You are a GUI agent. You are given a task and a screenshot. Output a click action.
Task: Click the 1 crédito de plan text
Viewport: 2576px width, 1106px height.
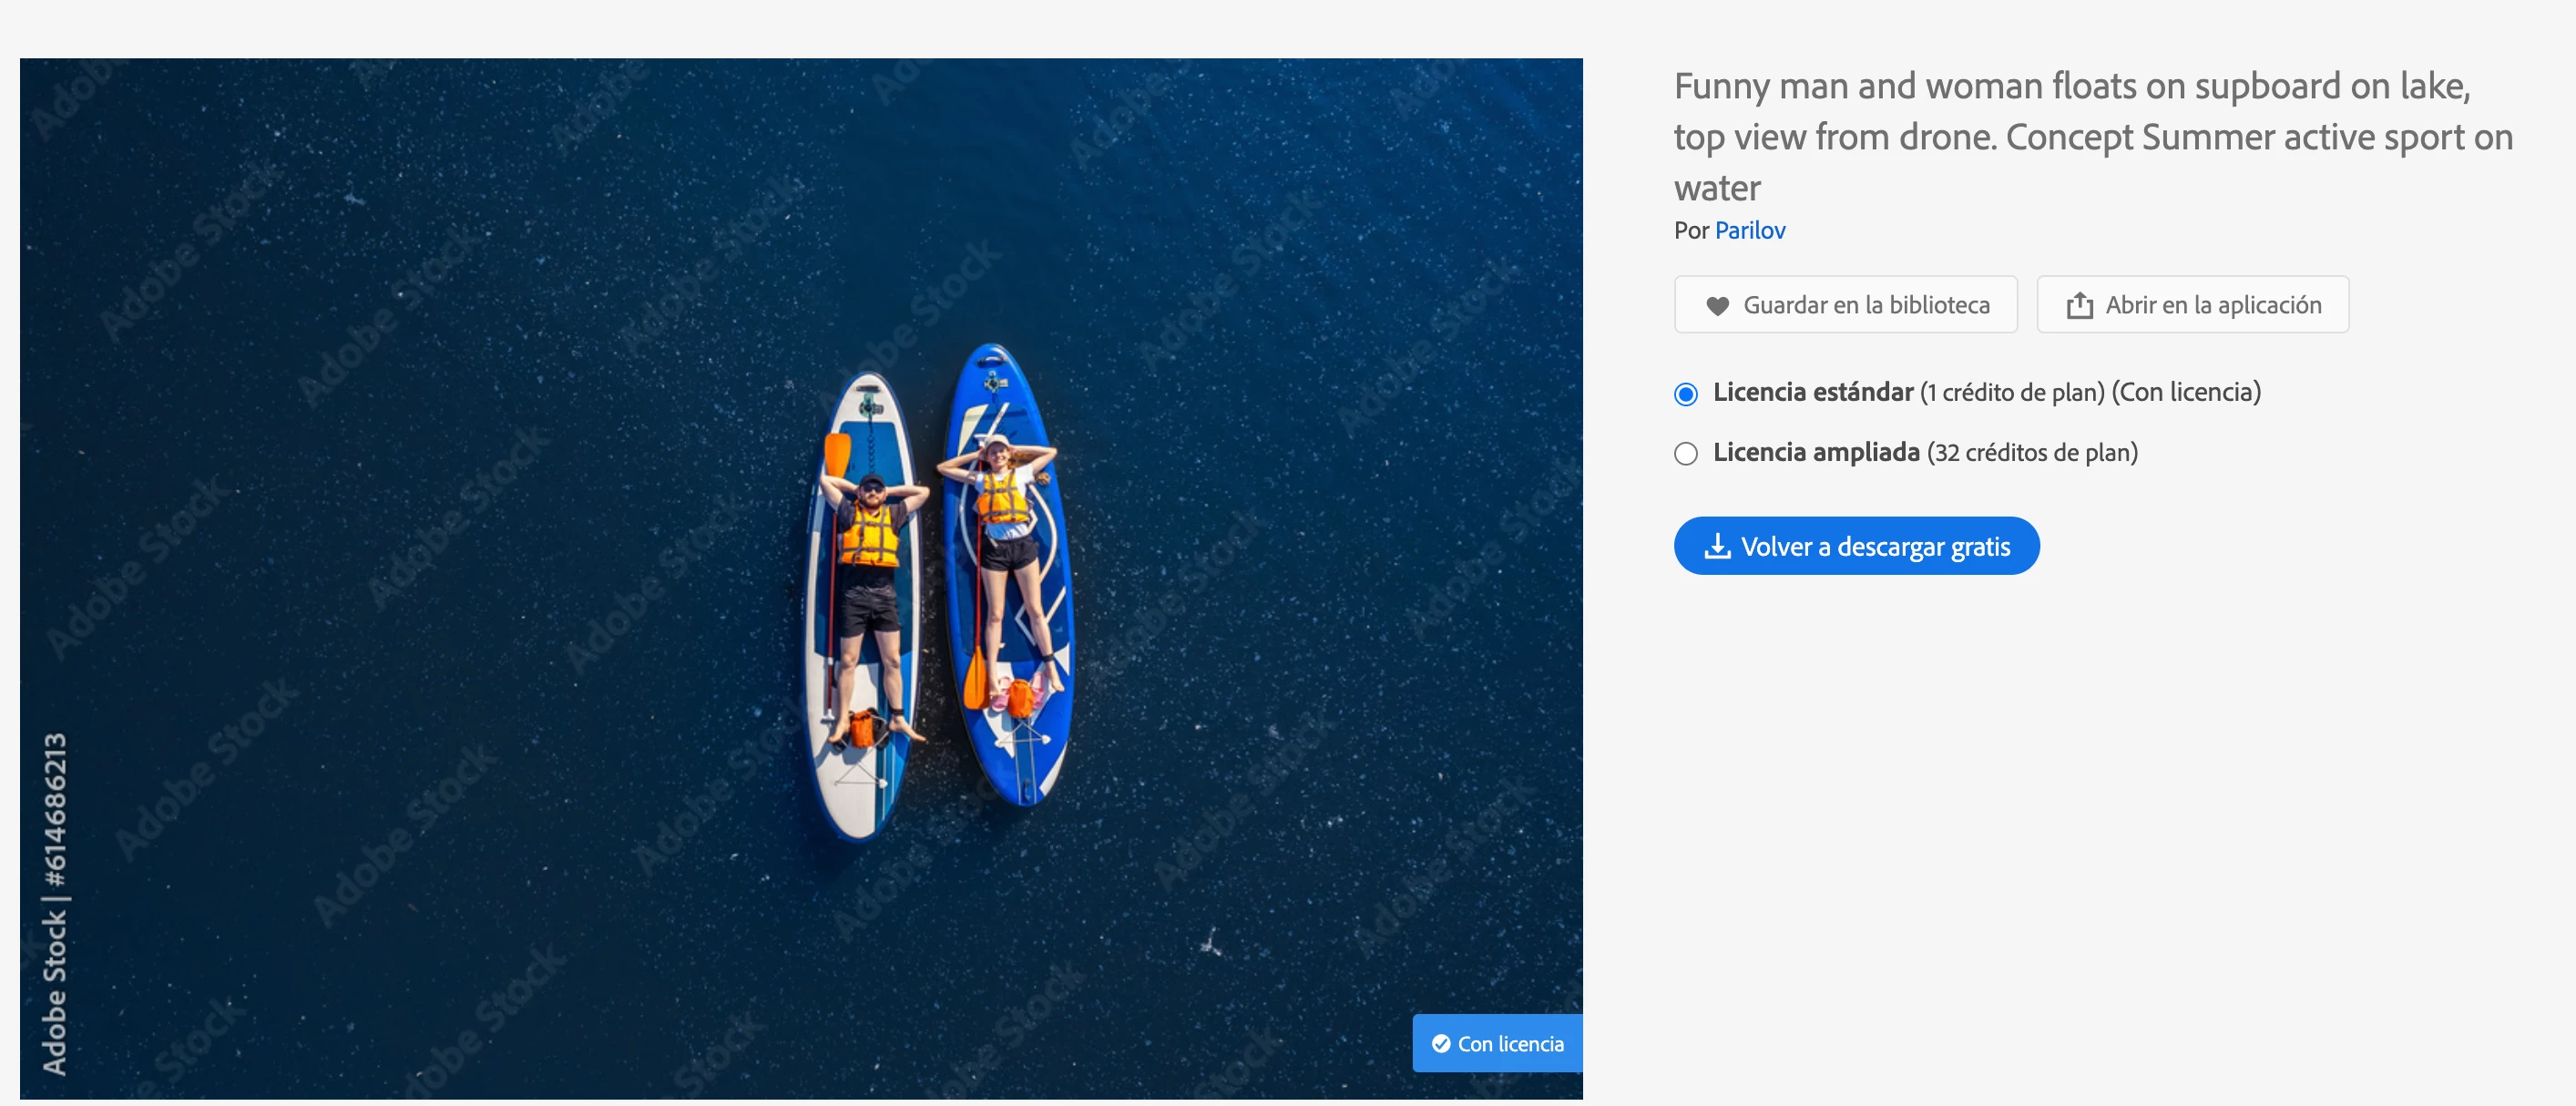[x=2012, y=392]
